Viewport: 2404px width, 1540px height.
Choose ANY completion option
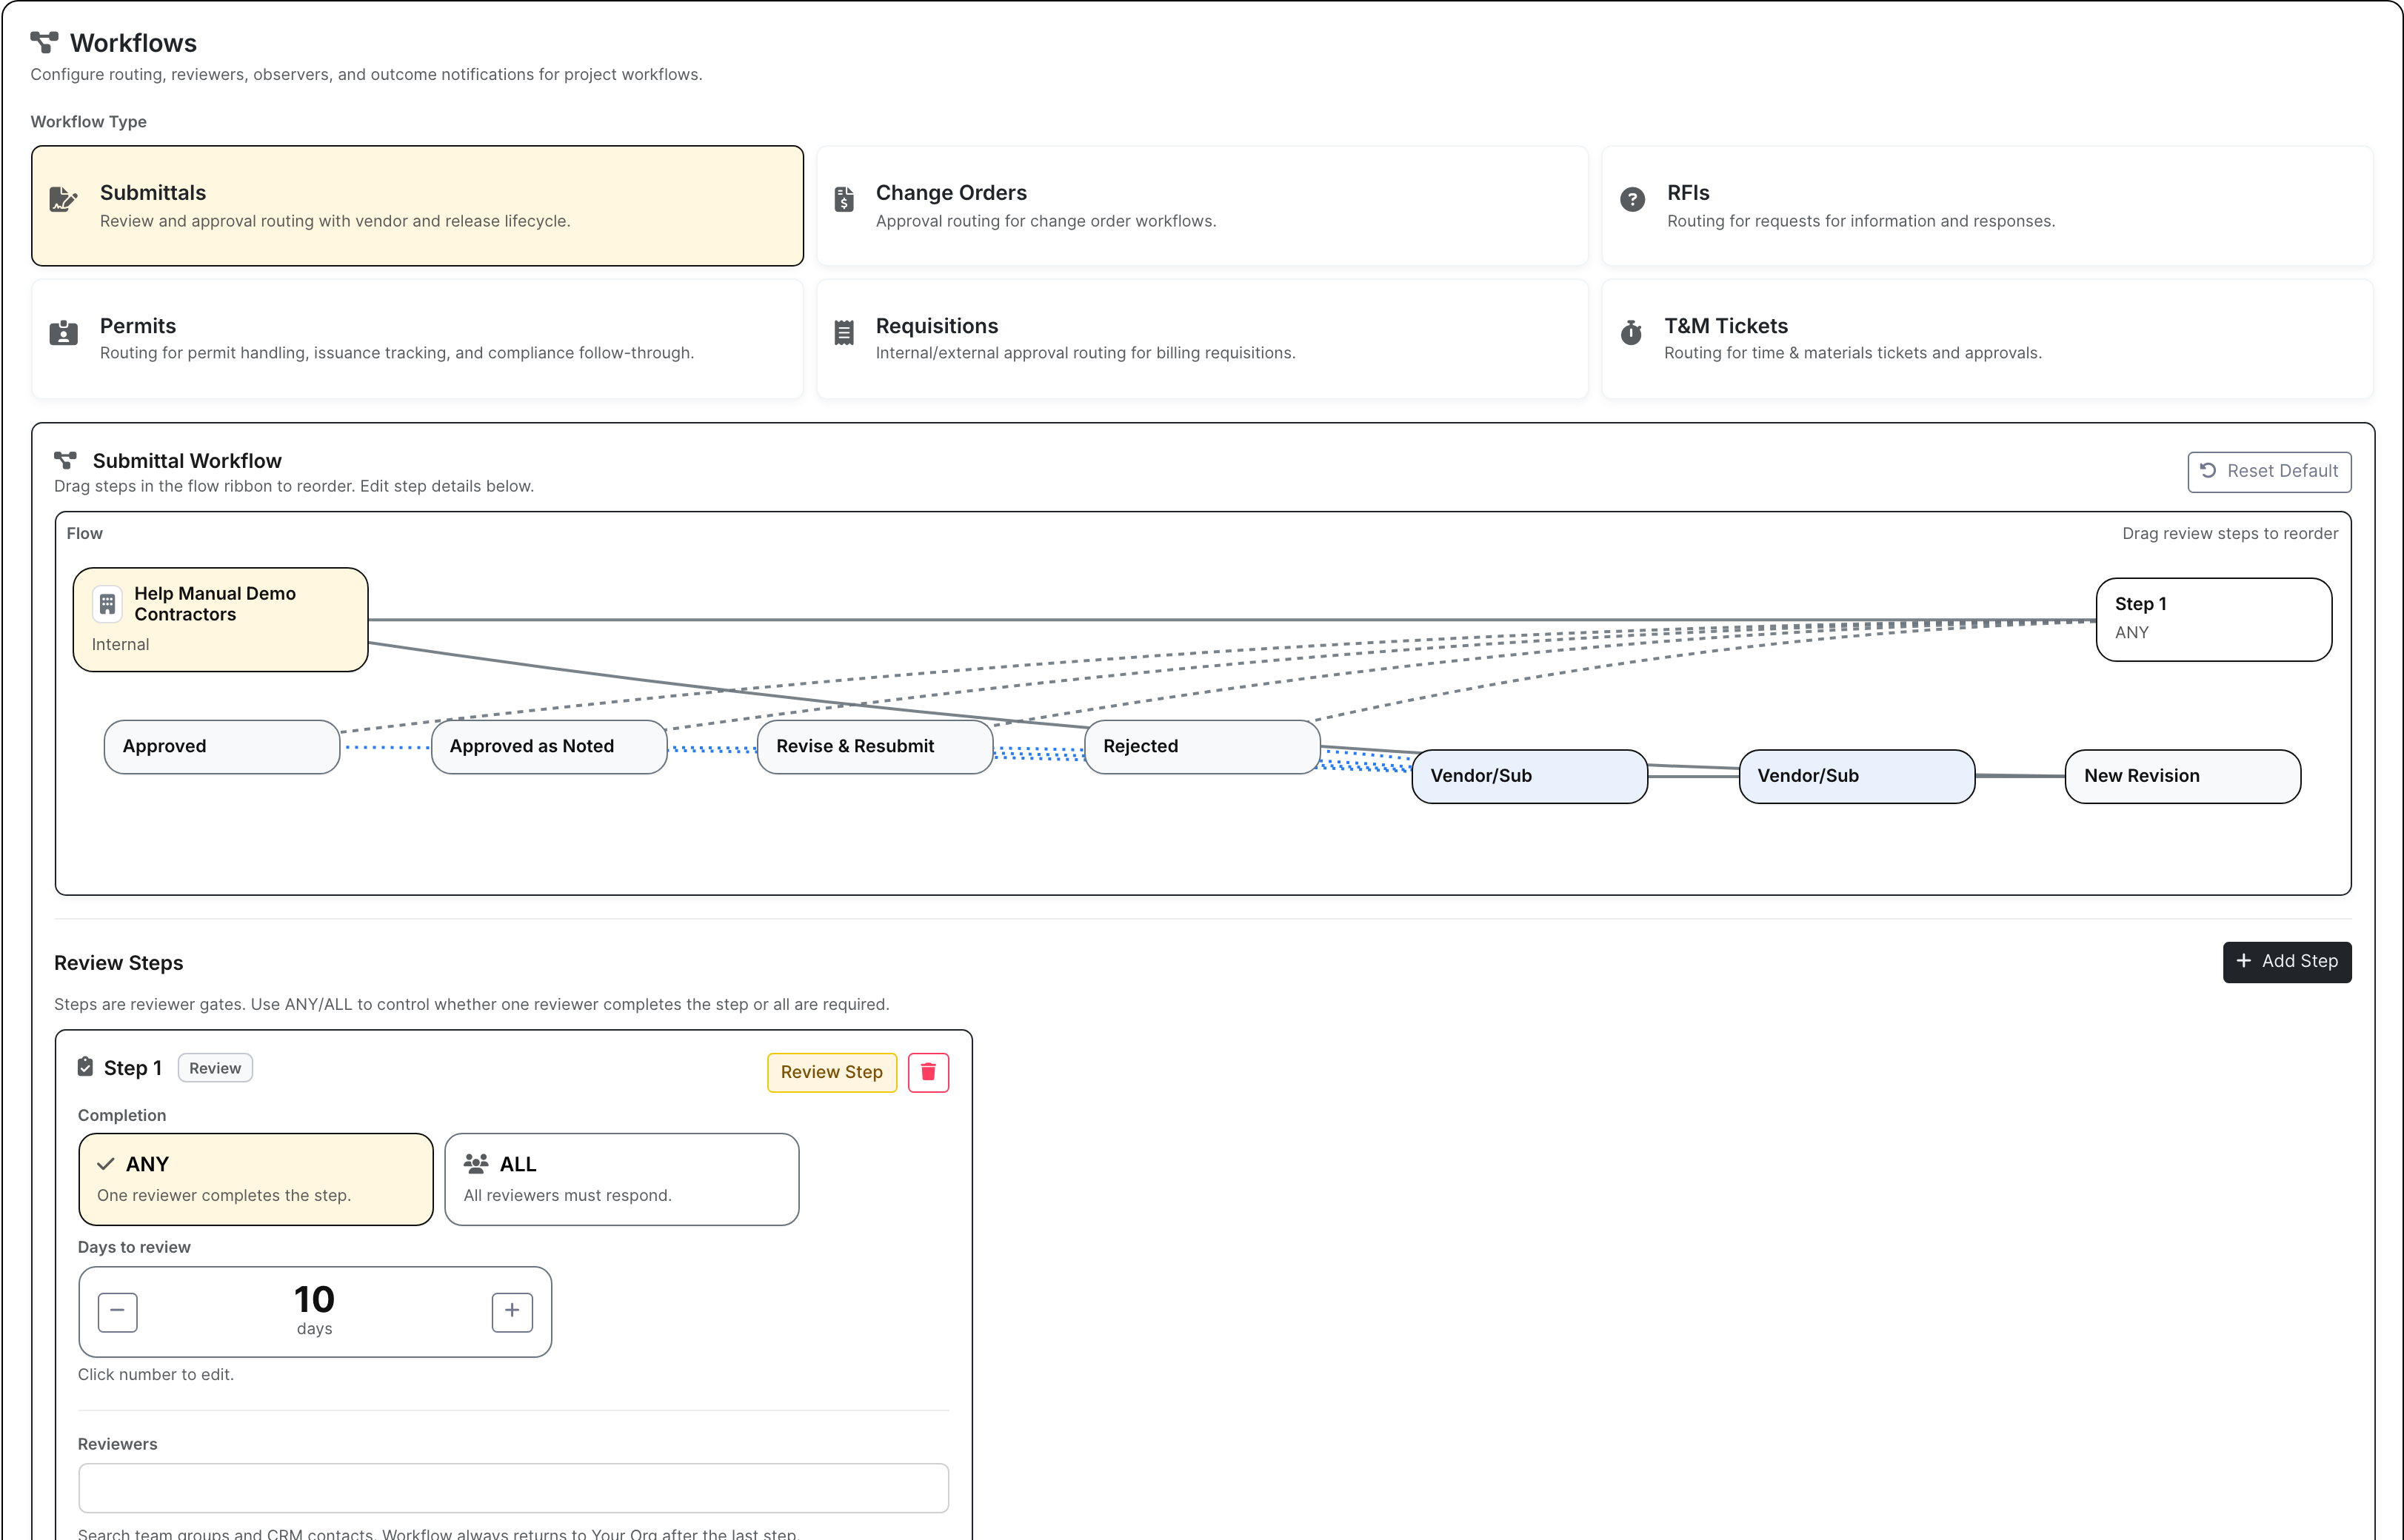(256, 1179)
